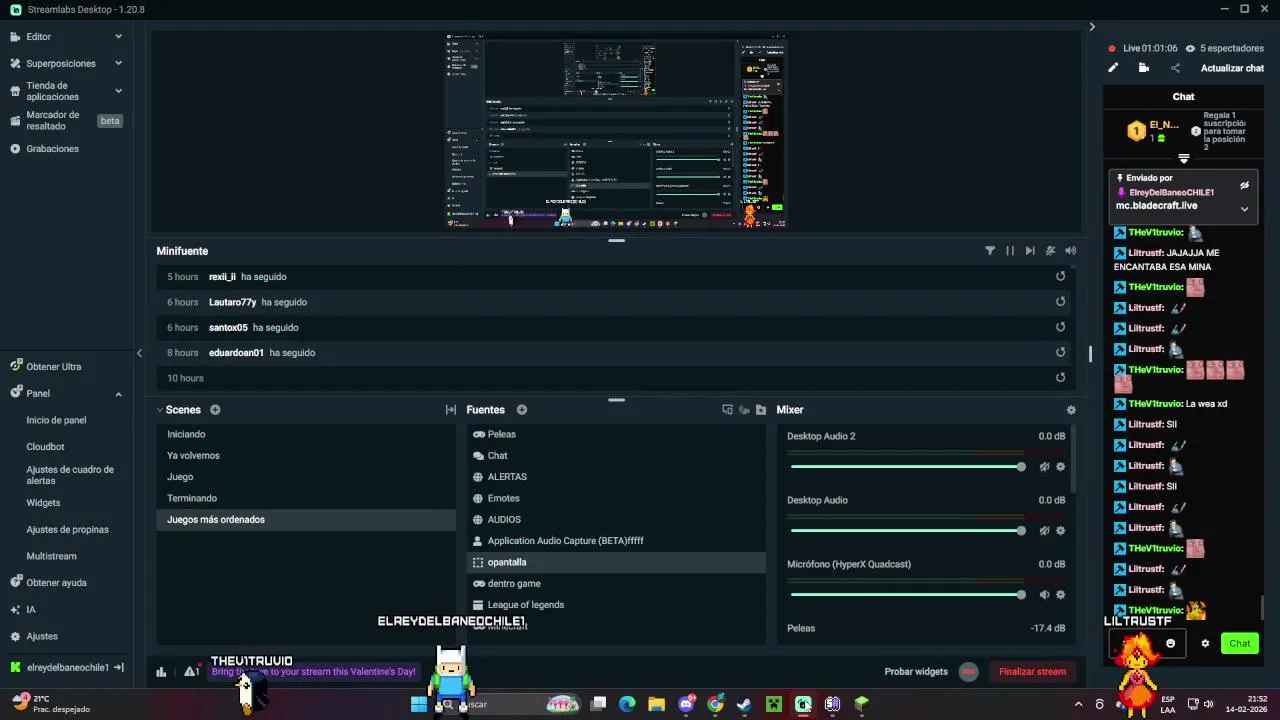This screenshot has height=720, width=1280.
Task: Click the dual output icon left of Mixer
Action: (727, 410)
